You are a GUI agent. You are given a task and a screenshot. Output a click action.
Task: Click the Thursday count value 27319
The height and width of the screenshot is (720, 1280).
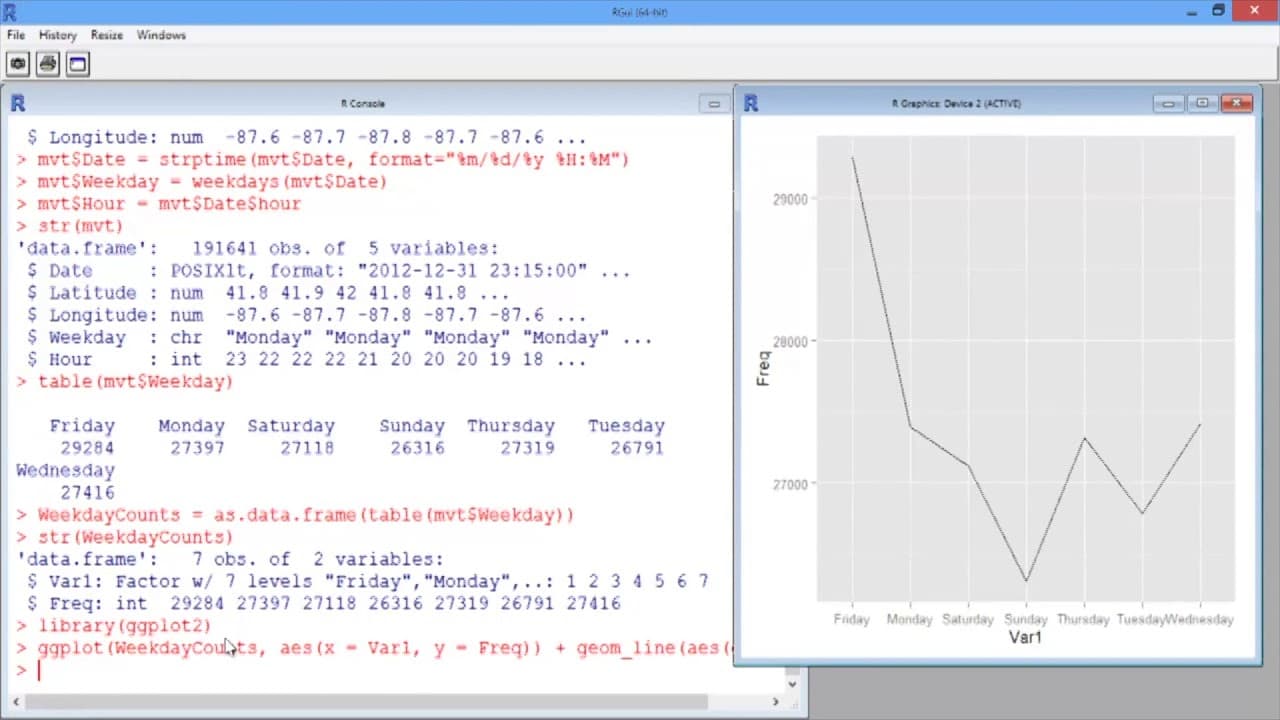(x=527, y=448)
